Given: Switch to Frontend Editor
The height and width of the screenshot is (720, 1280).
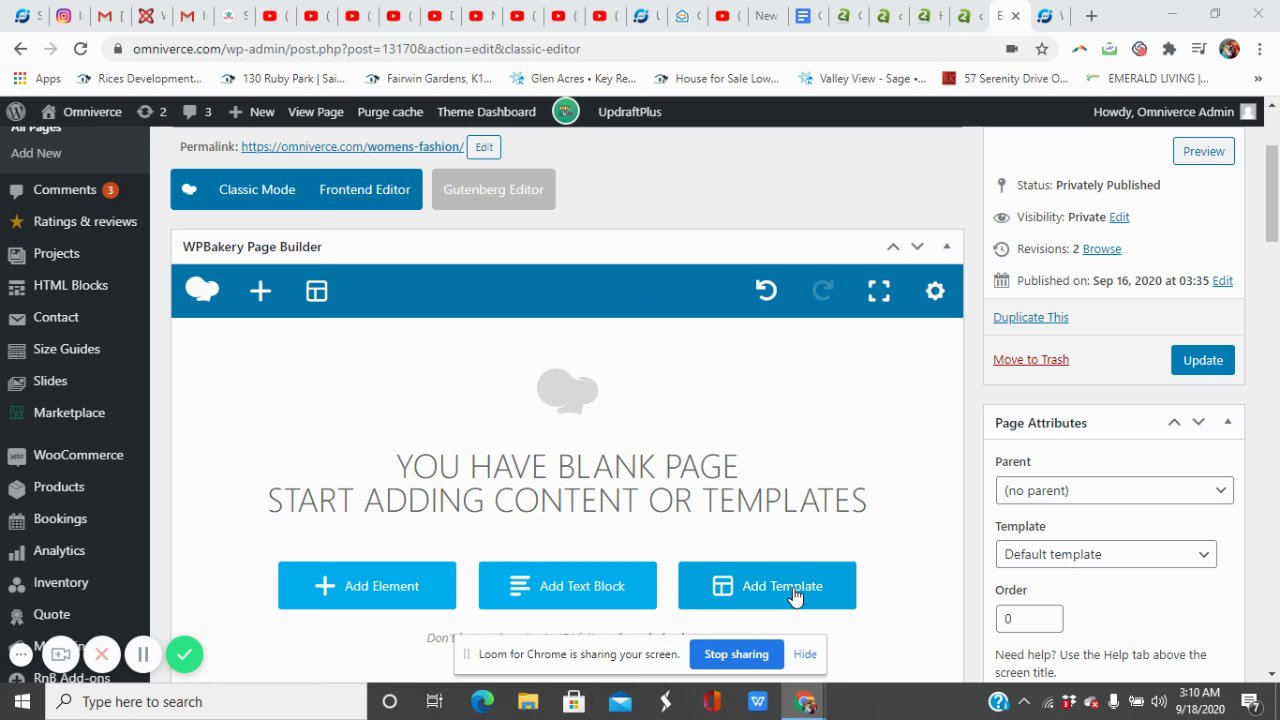Looking at the screenshot, I should 364,189.
